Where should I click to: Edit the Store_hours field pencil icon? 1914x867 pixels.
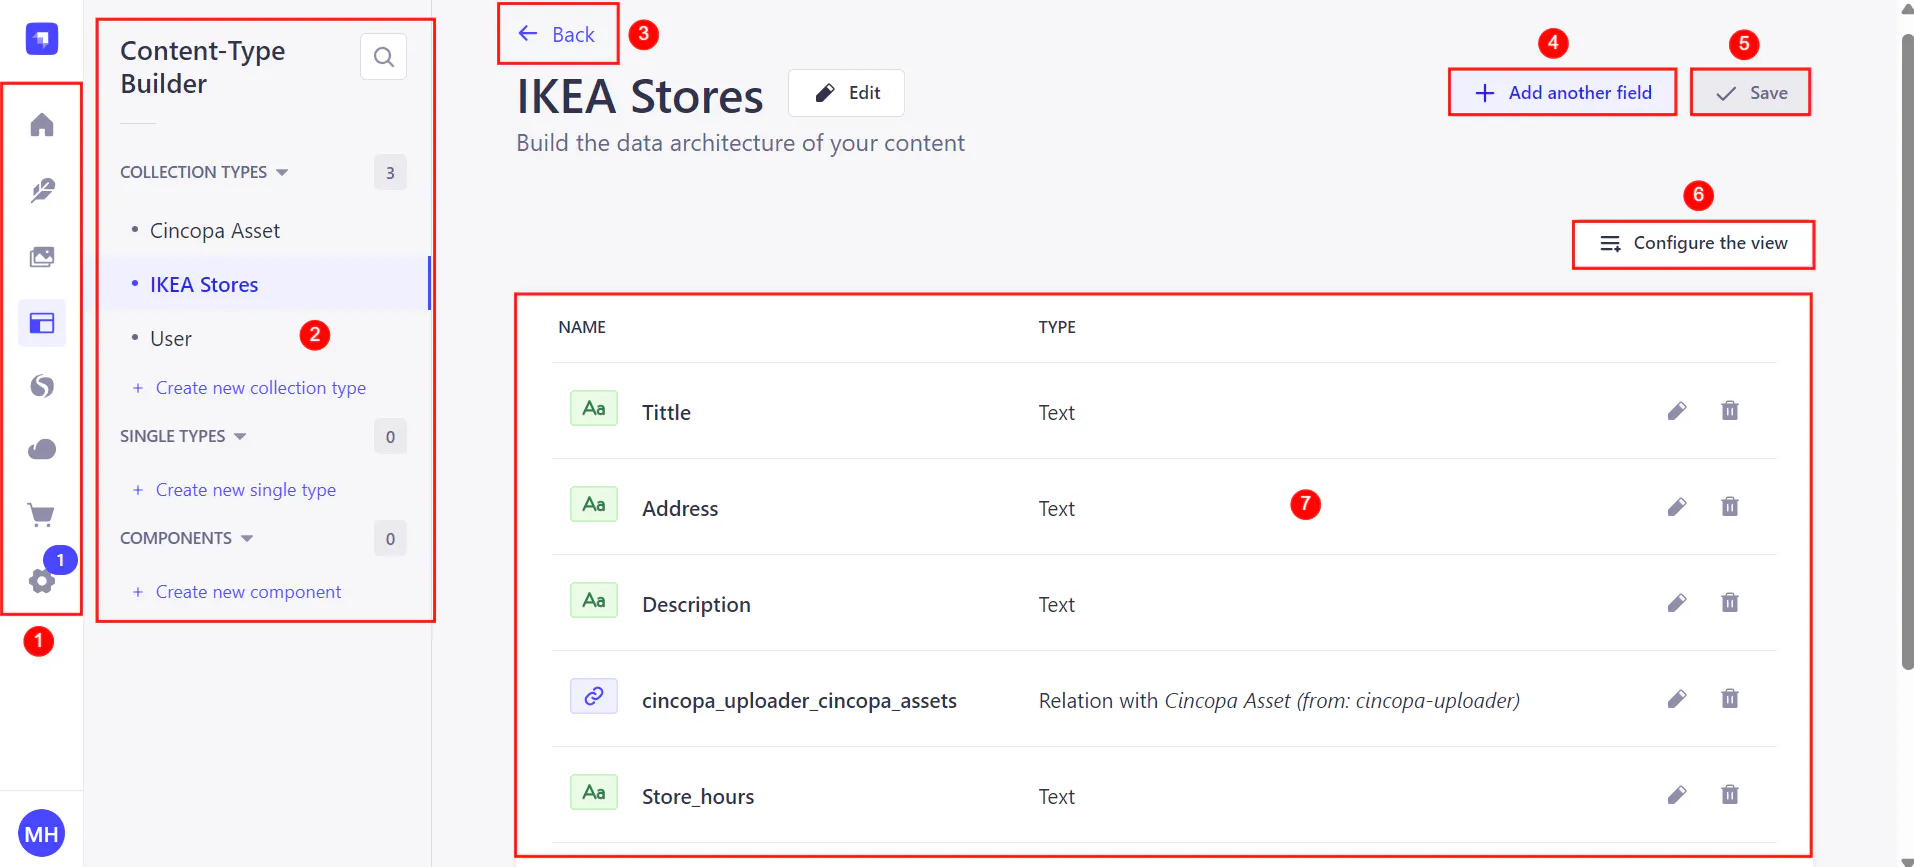1677,795
